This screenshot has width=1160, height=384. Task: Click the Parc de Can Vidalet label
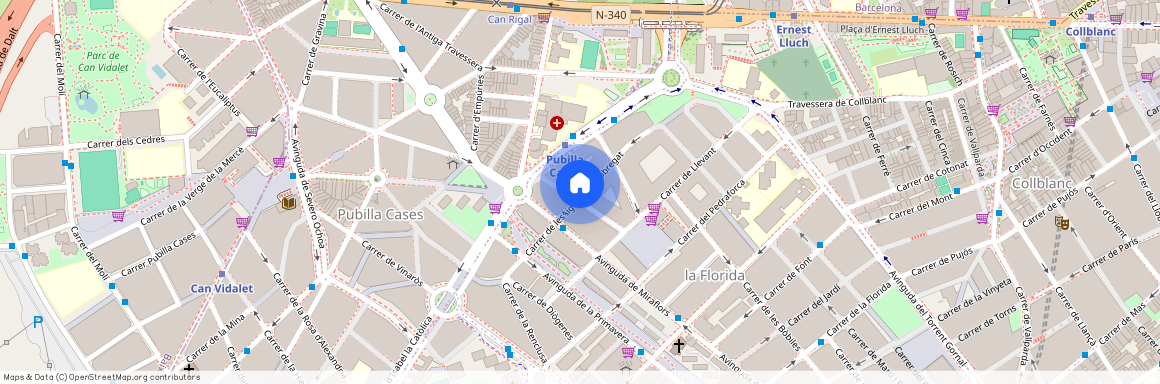click(x=104, y=61)
